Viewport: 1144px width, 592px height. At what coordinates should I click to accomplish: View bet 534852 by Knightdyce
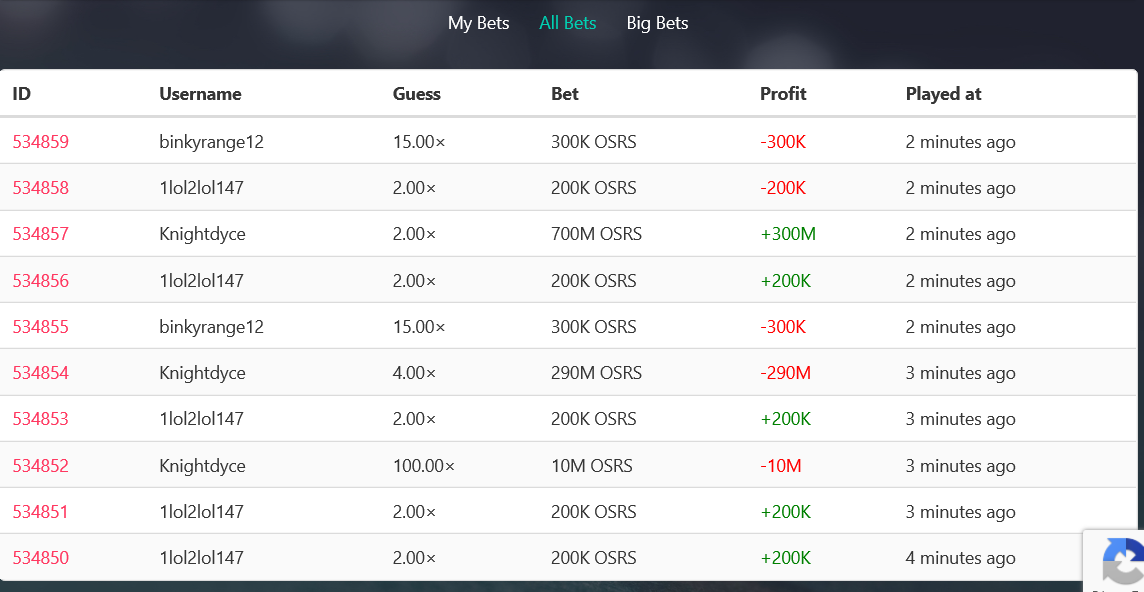tap(41, 466)
